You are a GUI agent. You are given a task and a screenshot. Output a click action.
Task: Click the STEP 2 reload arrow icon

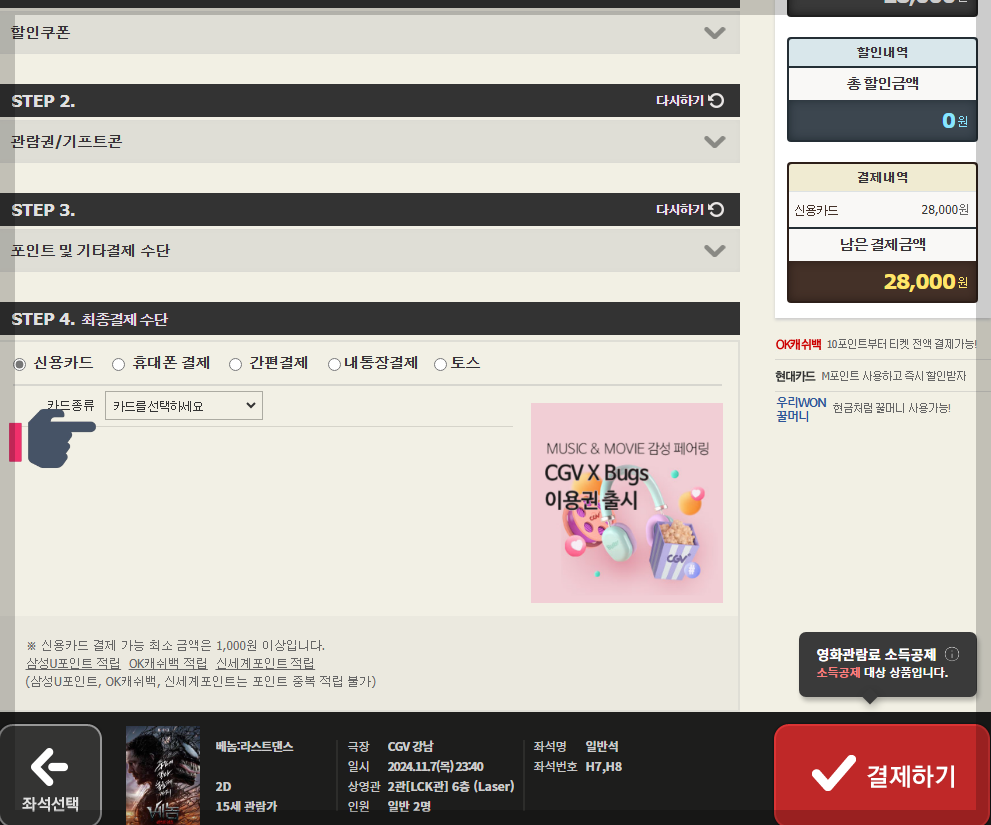[x=716, y=101]
